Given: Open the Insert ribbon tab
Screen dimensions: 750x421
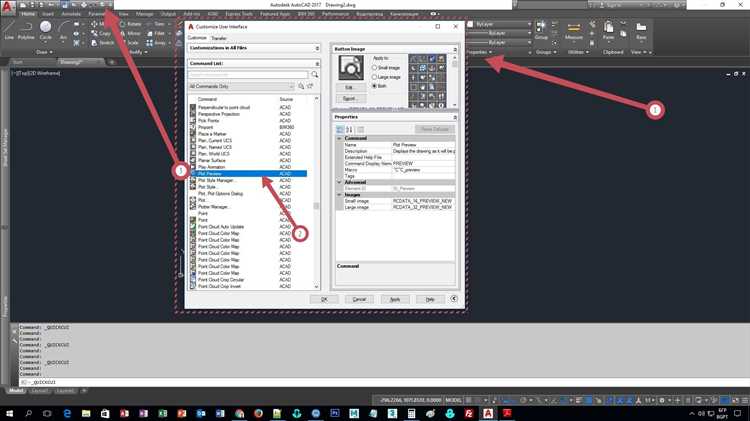Looking at the screenshot, I should 48,14.
